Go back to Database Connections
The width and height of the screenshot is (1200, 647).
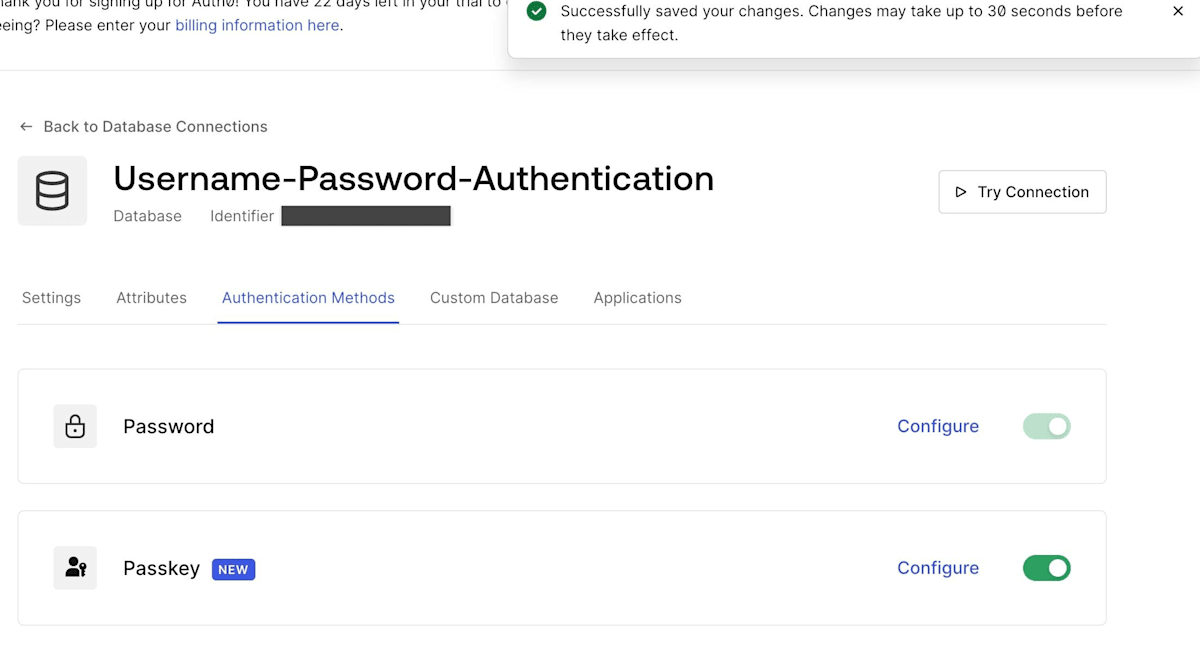(155, 127)
